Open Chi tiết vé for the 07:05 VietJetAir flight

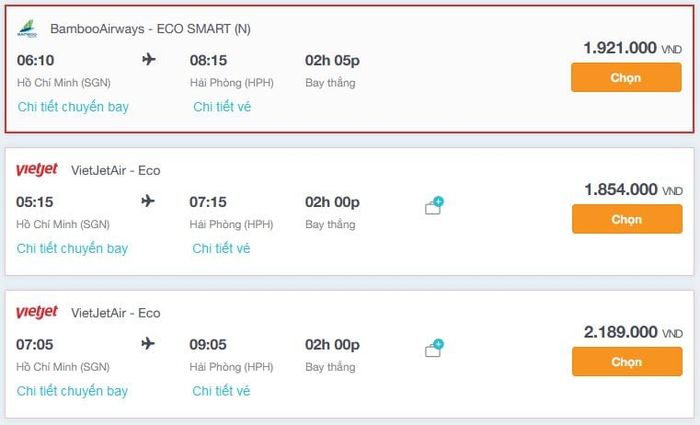click(x=221, y=391)
